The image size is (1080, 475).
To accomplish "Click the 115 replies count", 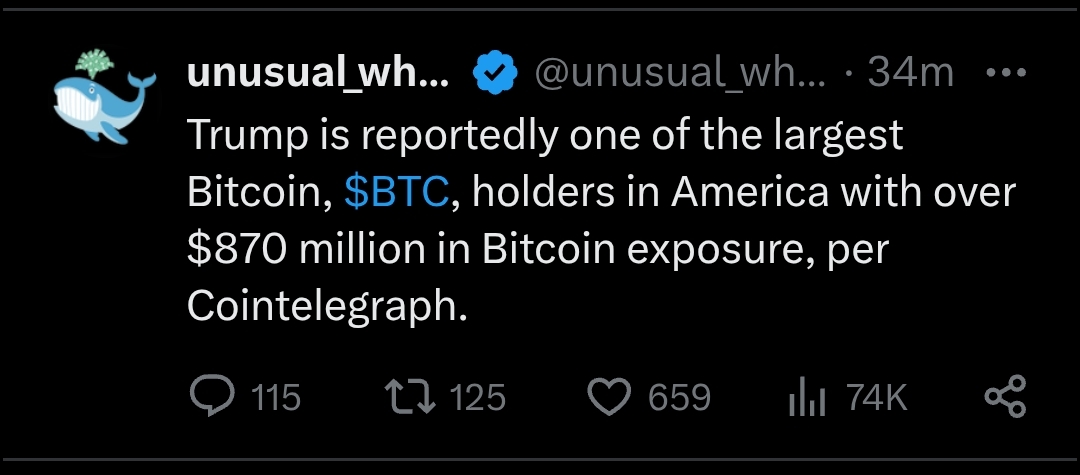I will tap(275, 398).
